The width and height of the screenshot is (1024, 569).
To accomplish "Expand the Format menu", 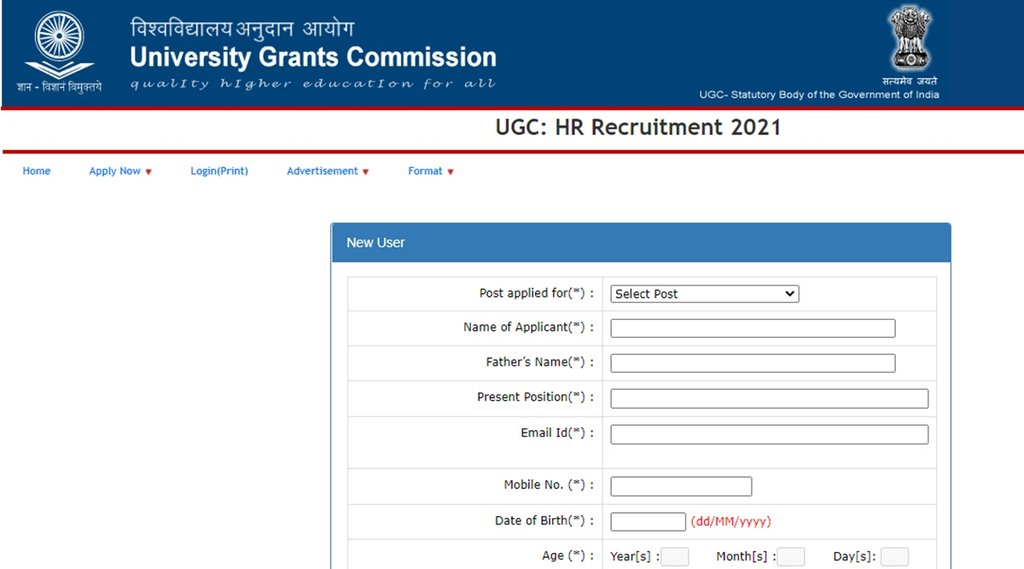I will pos(425,171).
